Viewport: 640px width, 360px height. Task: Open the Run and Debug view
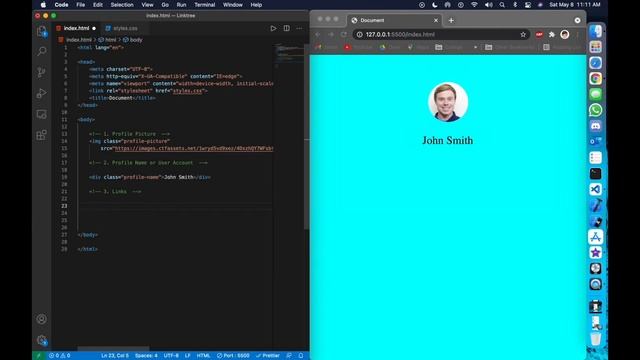(42, 93)
